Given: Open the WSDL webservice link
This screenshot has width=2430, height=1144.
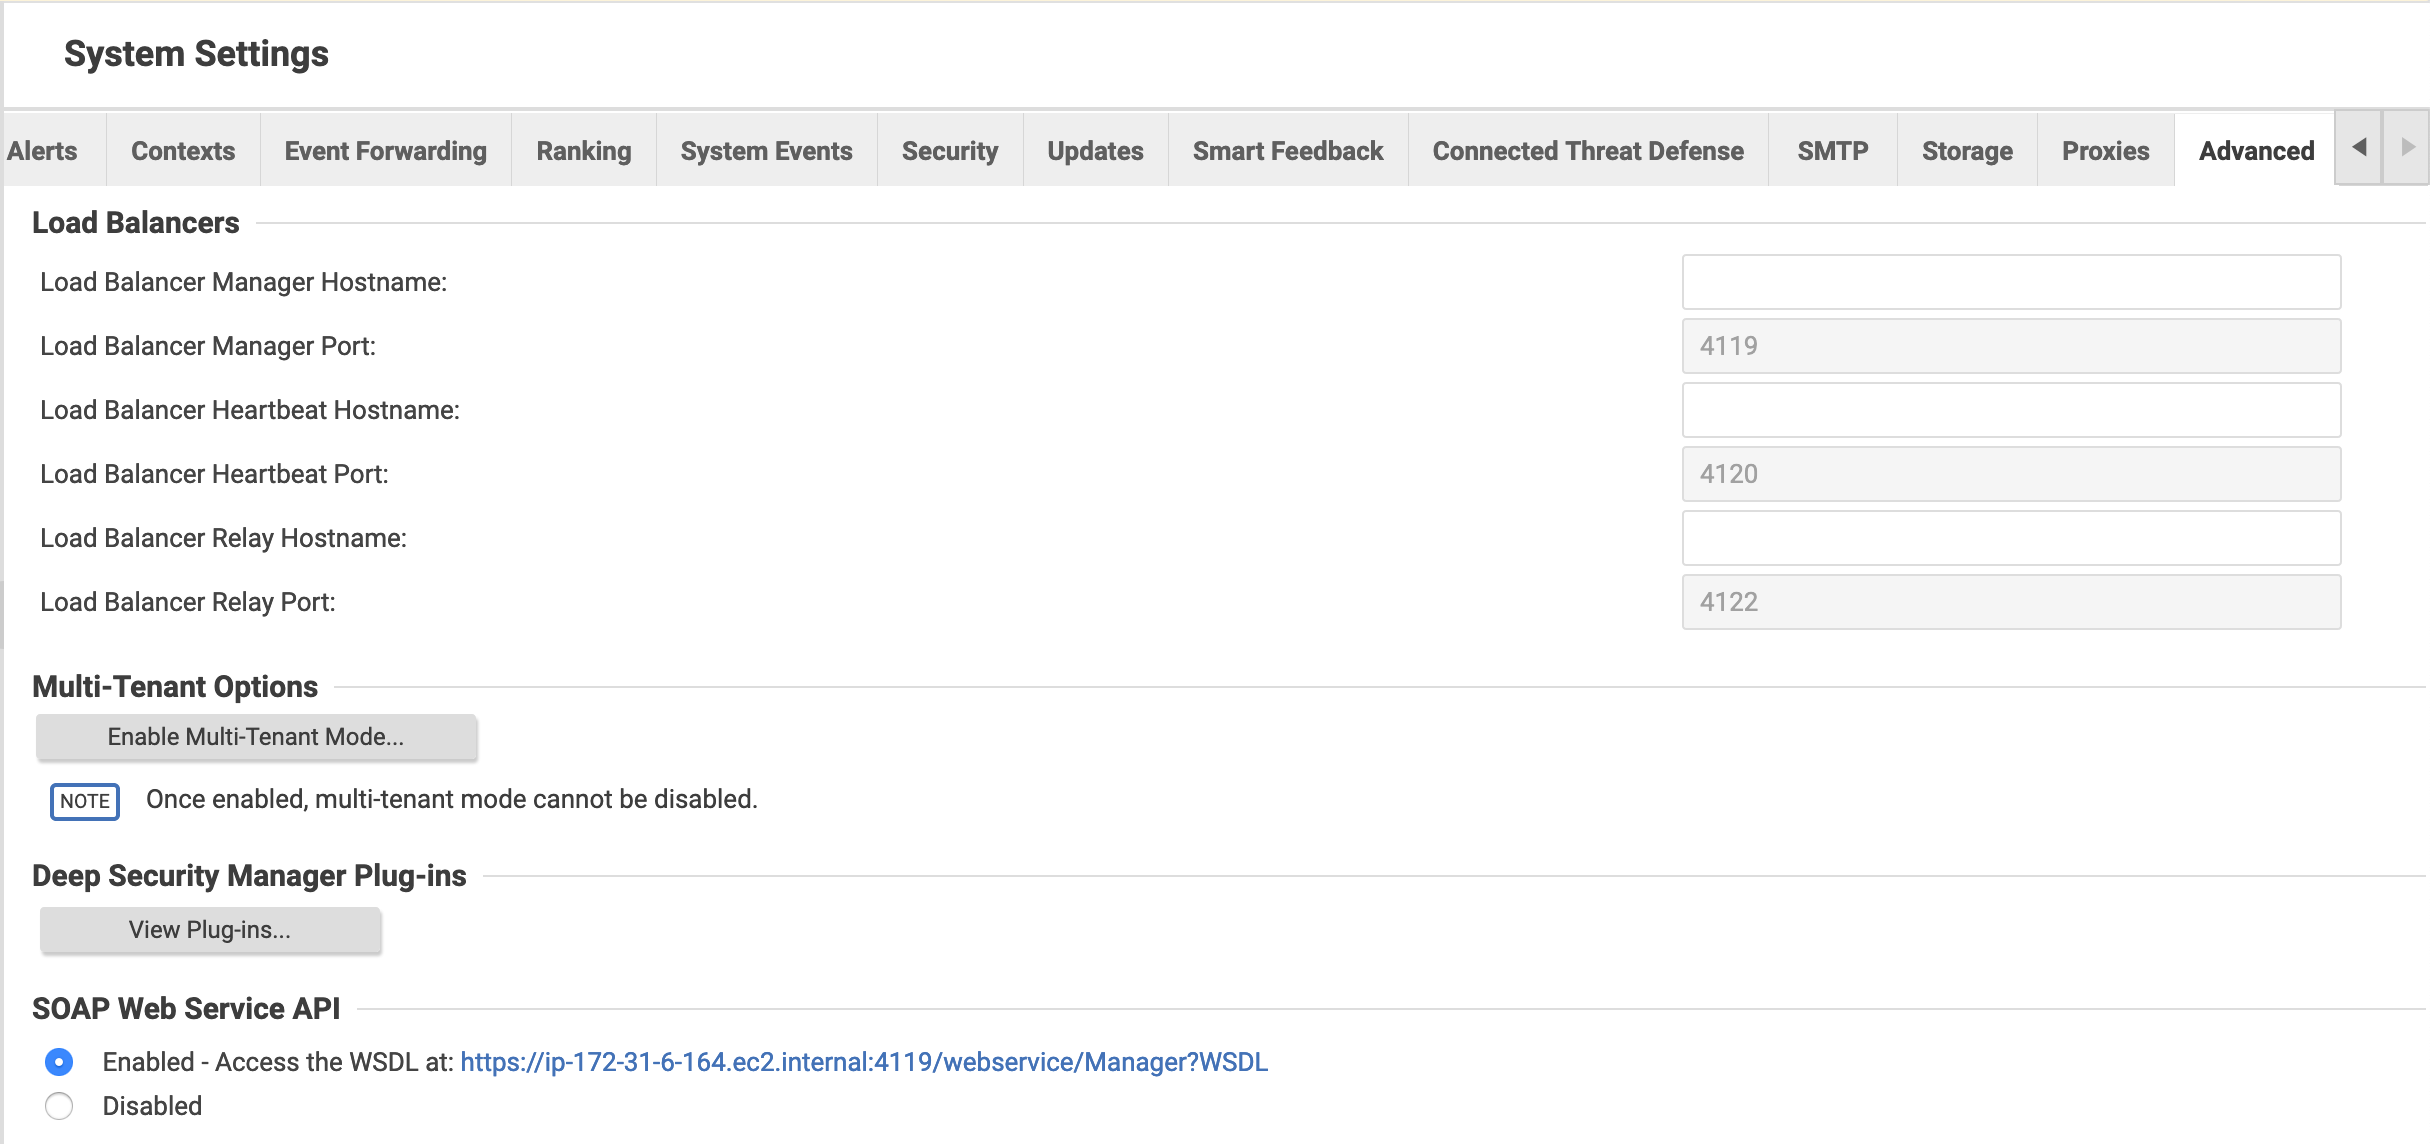Looking at the screenshot, I should click(863, 1062).
